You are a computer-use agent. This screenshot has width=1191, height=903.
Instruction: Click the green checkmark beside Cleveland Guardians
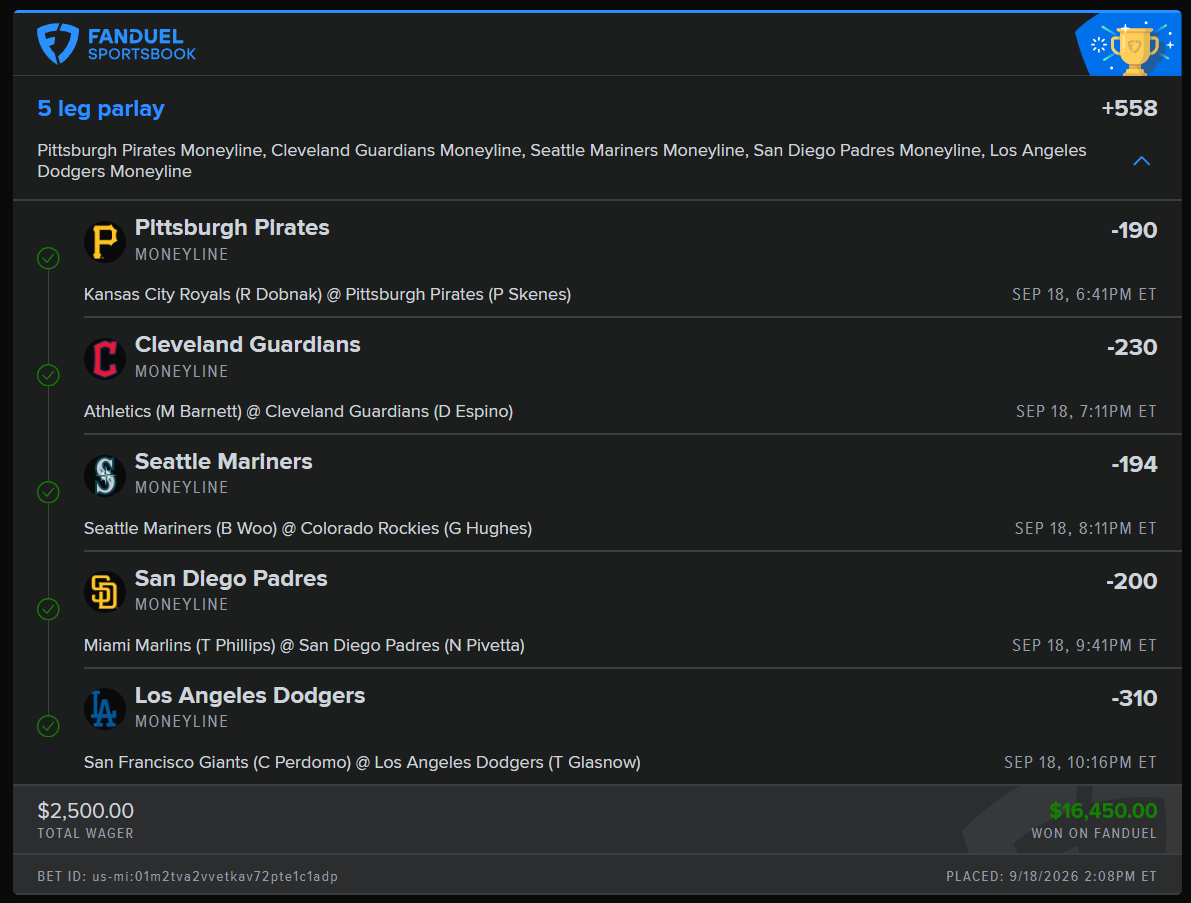(x=49, y=375)
